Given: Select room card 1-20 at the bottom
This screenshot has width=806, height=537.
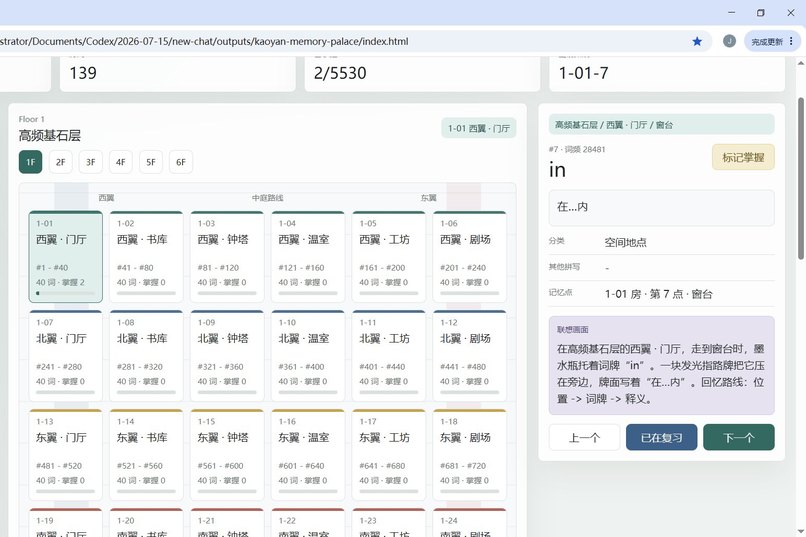Looking at the screenshot, I should pyautogui.click(x=146, y=523).
